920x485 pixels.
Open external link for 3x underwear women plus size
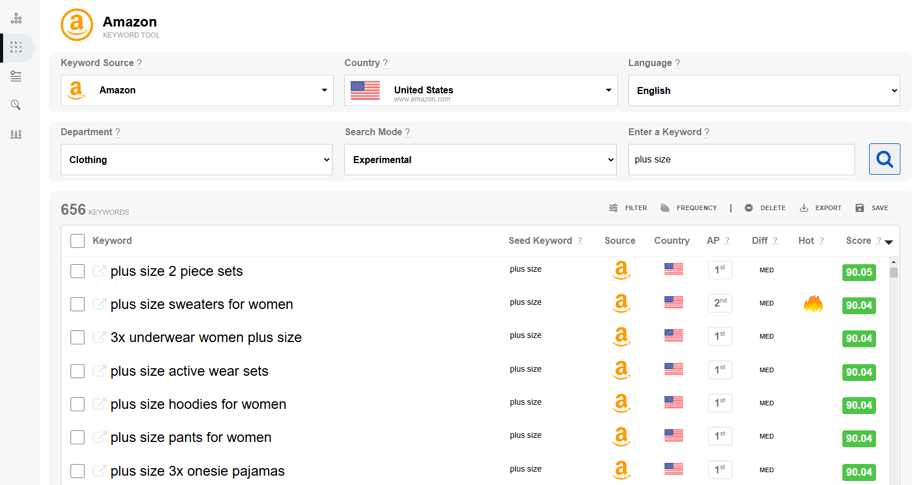(99, 337)
